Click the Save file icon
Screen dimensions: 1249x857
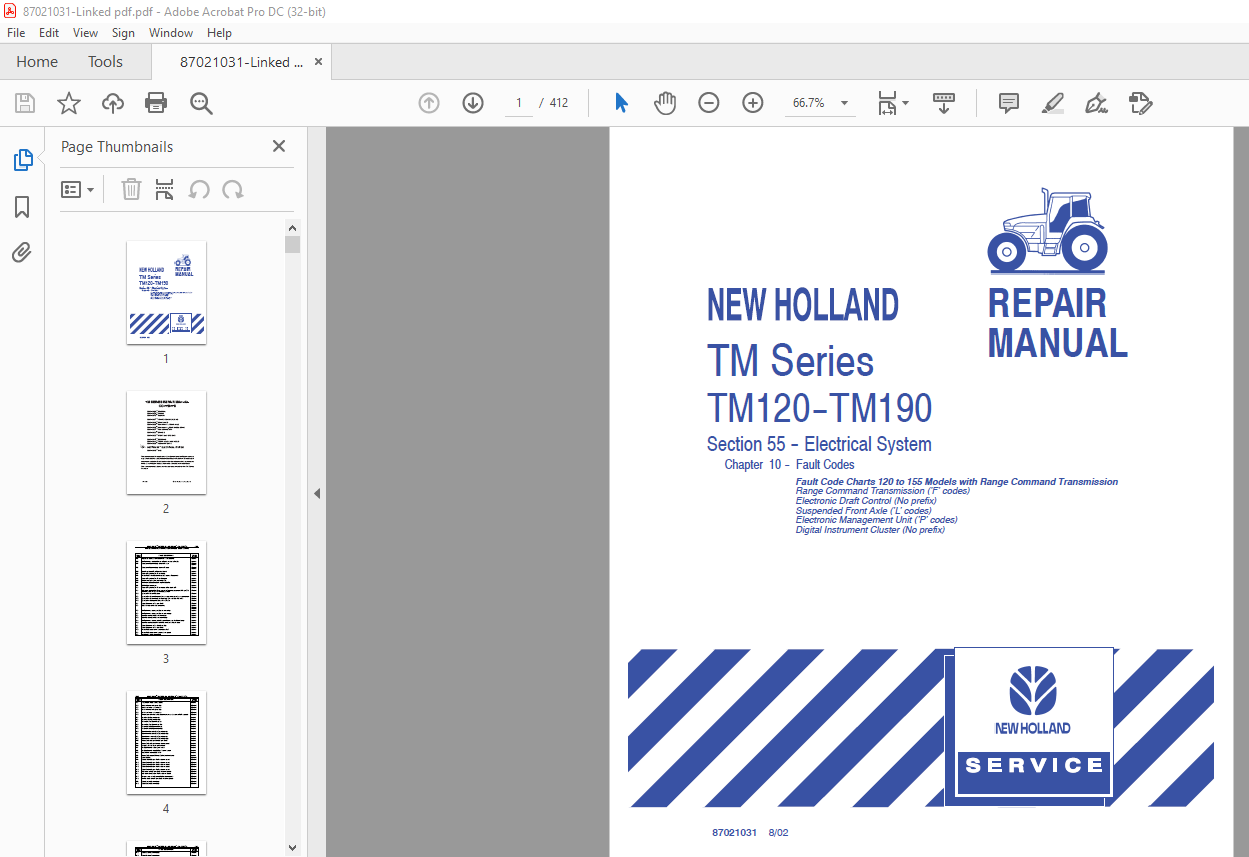pos(25,103)
